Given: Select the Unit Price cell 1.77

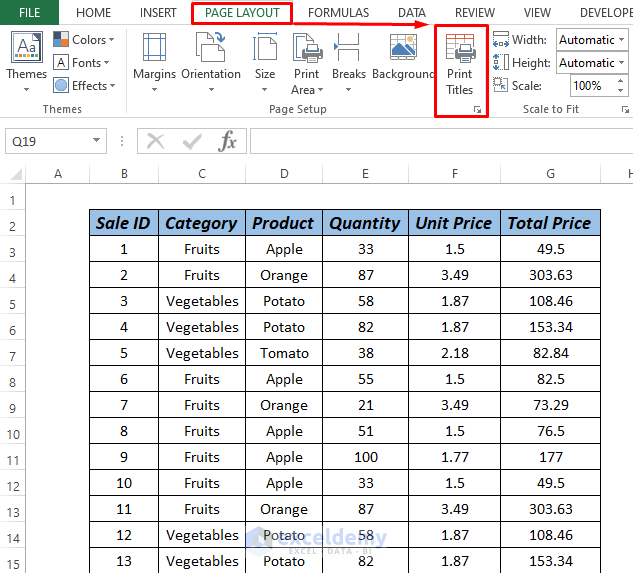Looking at the screenshot, I should point(455,457).
